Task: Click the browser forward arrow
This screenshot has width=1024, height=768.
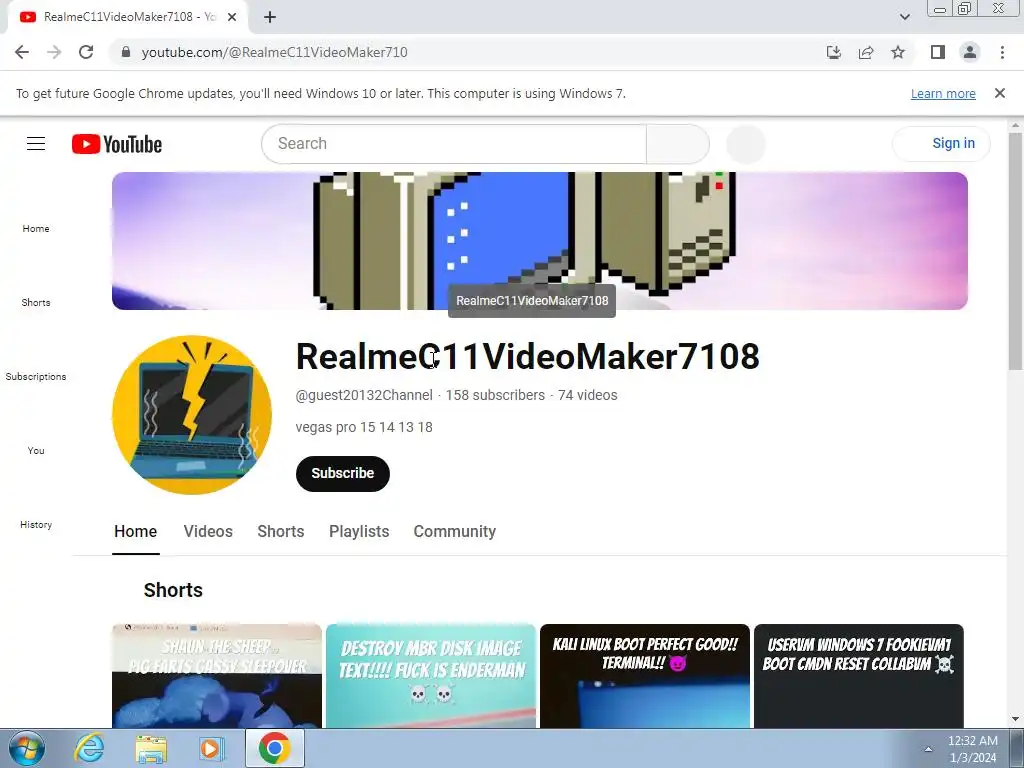Action: tap(54, 52)
